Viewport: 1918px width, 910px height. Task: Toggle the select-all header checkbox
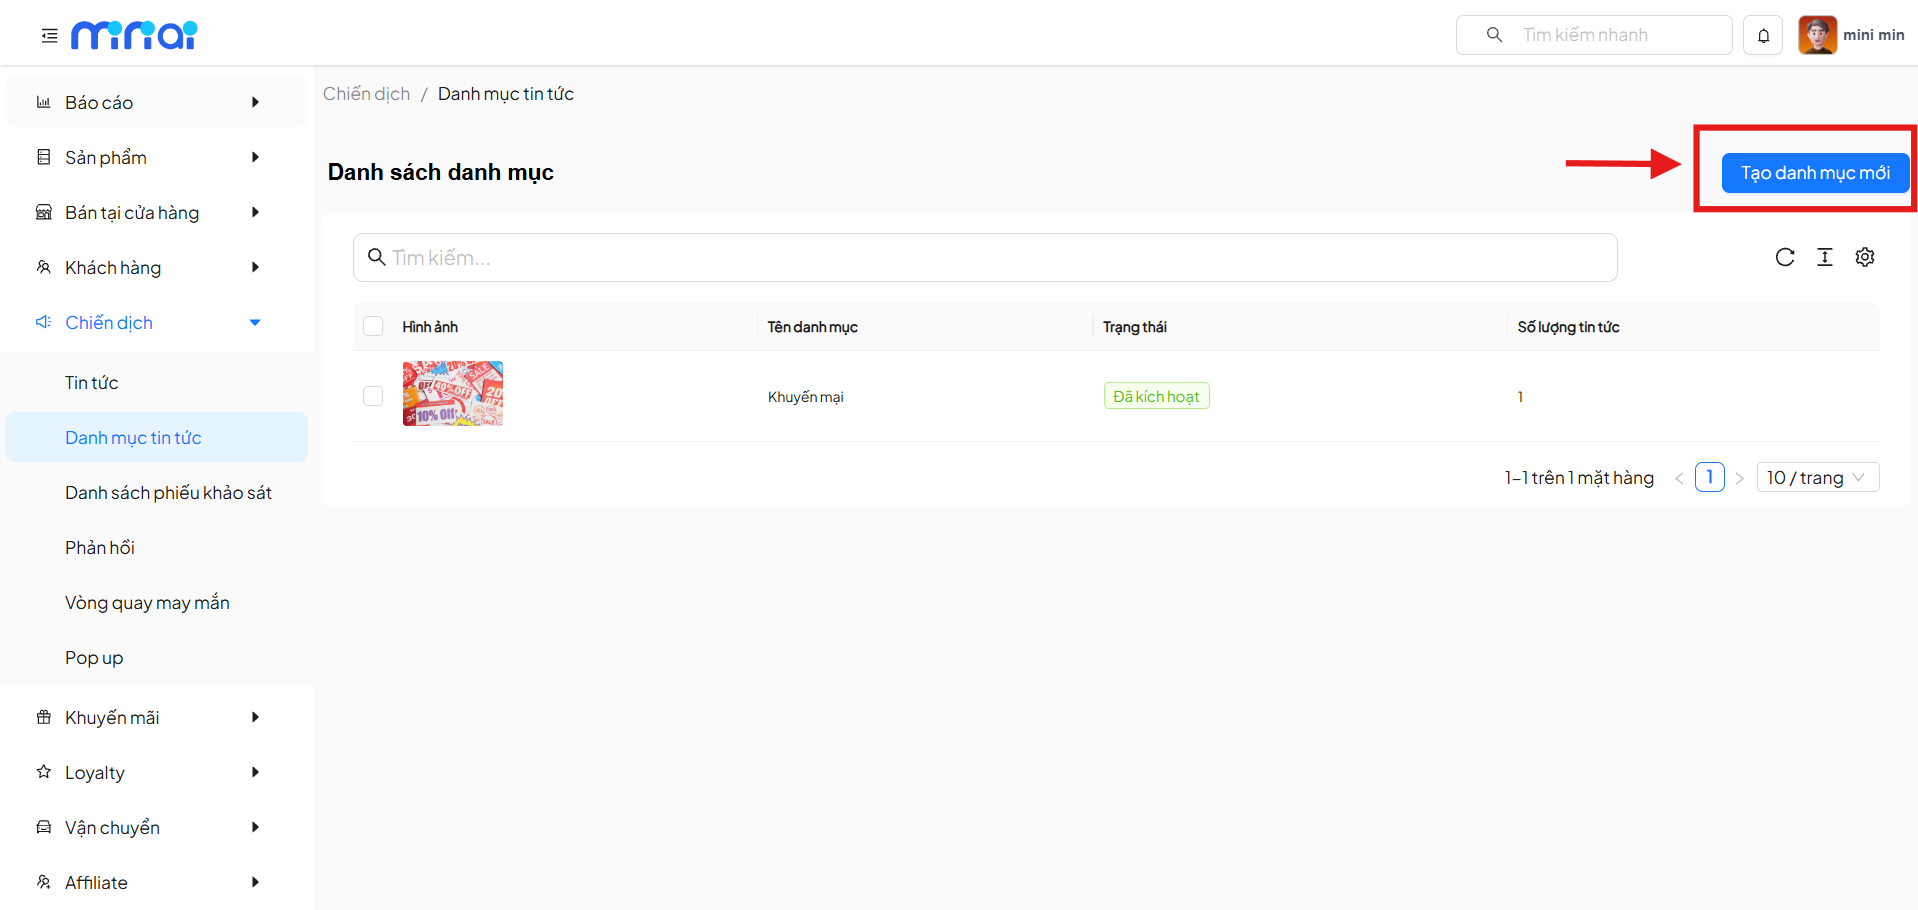click(x=373, y=326)
